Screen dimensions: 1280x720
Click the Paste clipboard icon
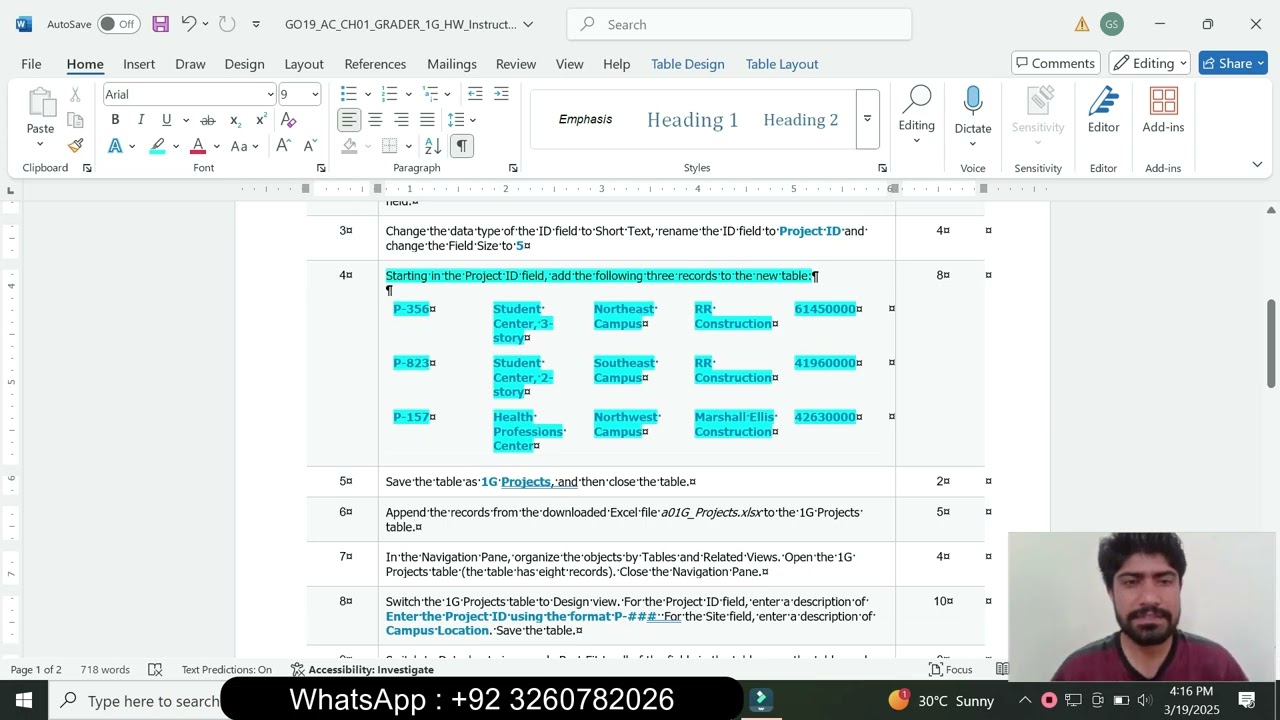coord(40,102)
